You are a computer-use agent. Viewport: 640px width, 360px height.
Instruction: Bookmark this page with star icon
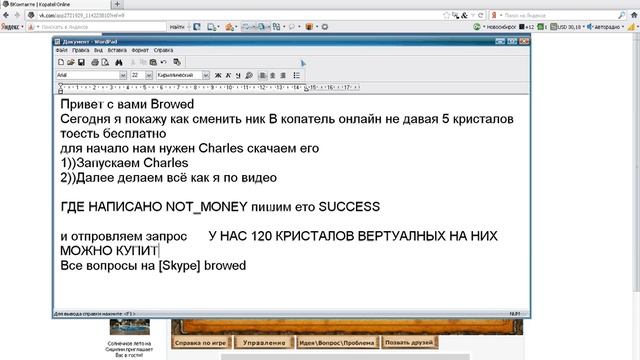click(446, 15)
